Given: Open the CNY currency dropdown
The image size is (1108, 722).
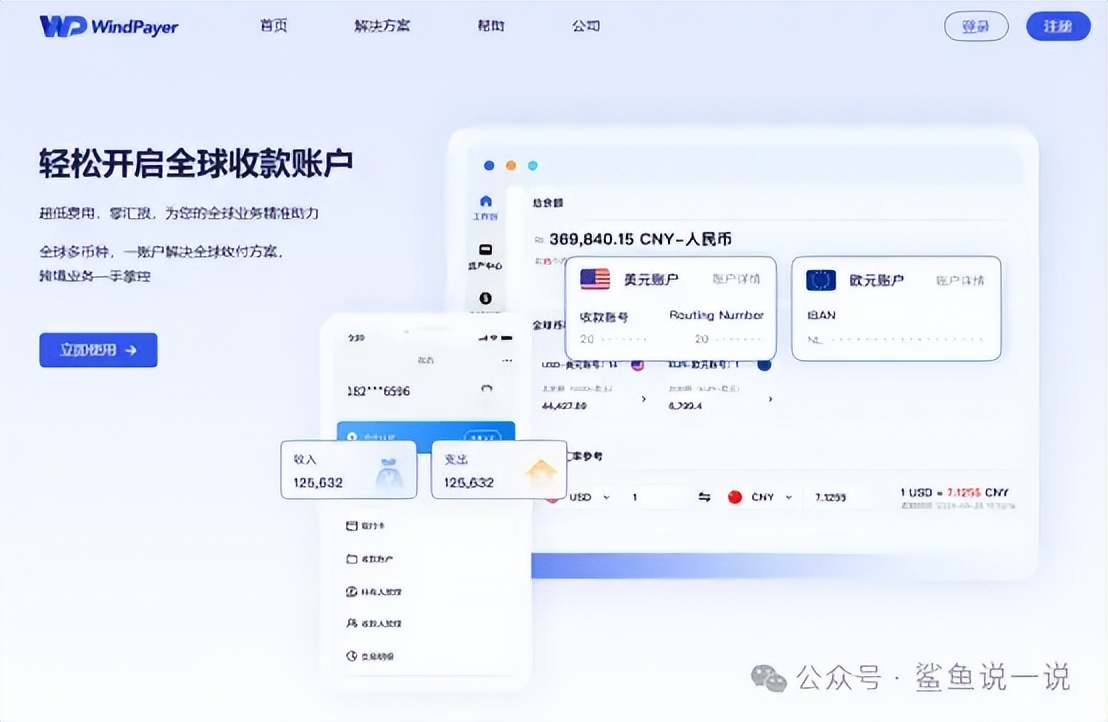Looking at the screenshot, I should coord(772,497).
